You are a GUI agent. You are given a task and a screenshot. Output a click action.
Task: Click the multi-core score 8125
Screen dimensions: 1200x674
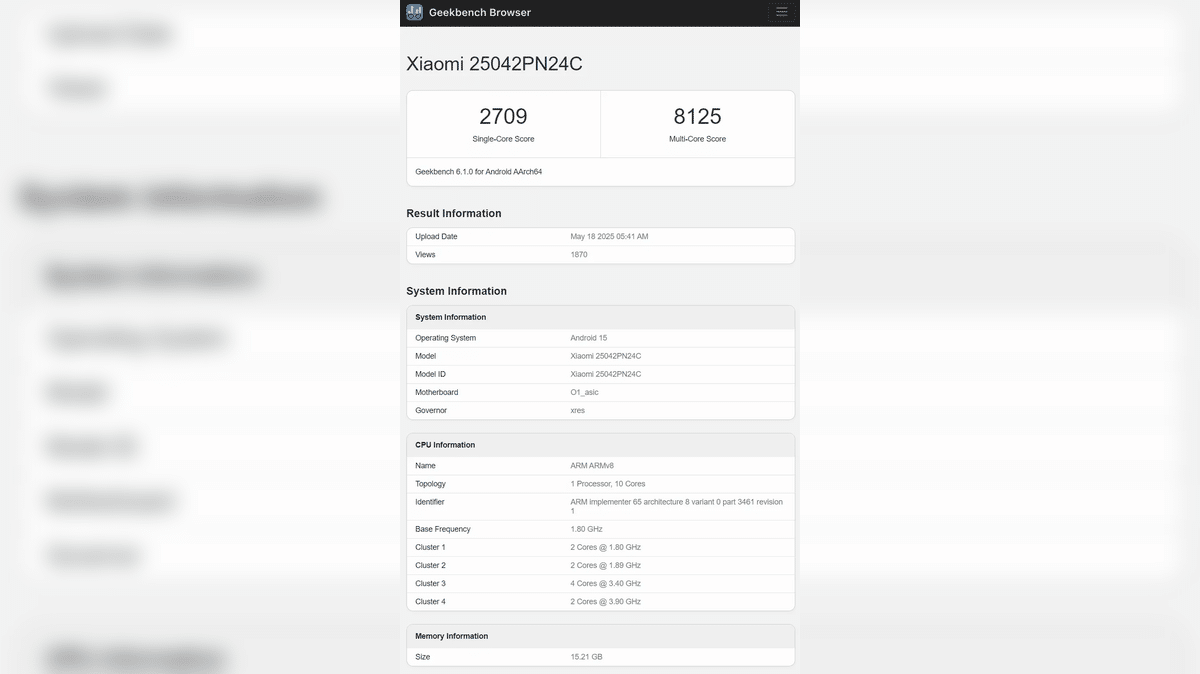pyautogui.click(x=698, y=116)
